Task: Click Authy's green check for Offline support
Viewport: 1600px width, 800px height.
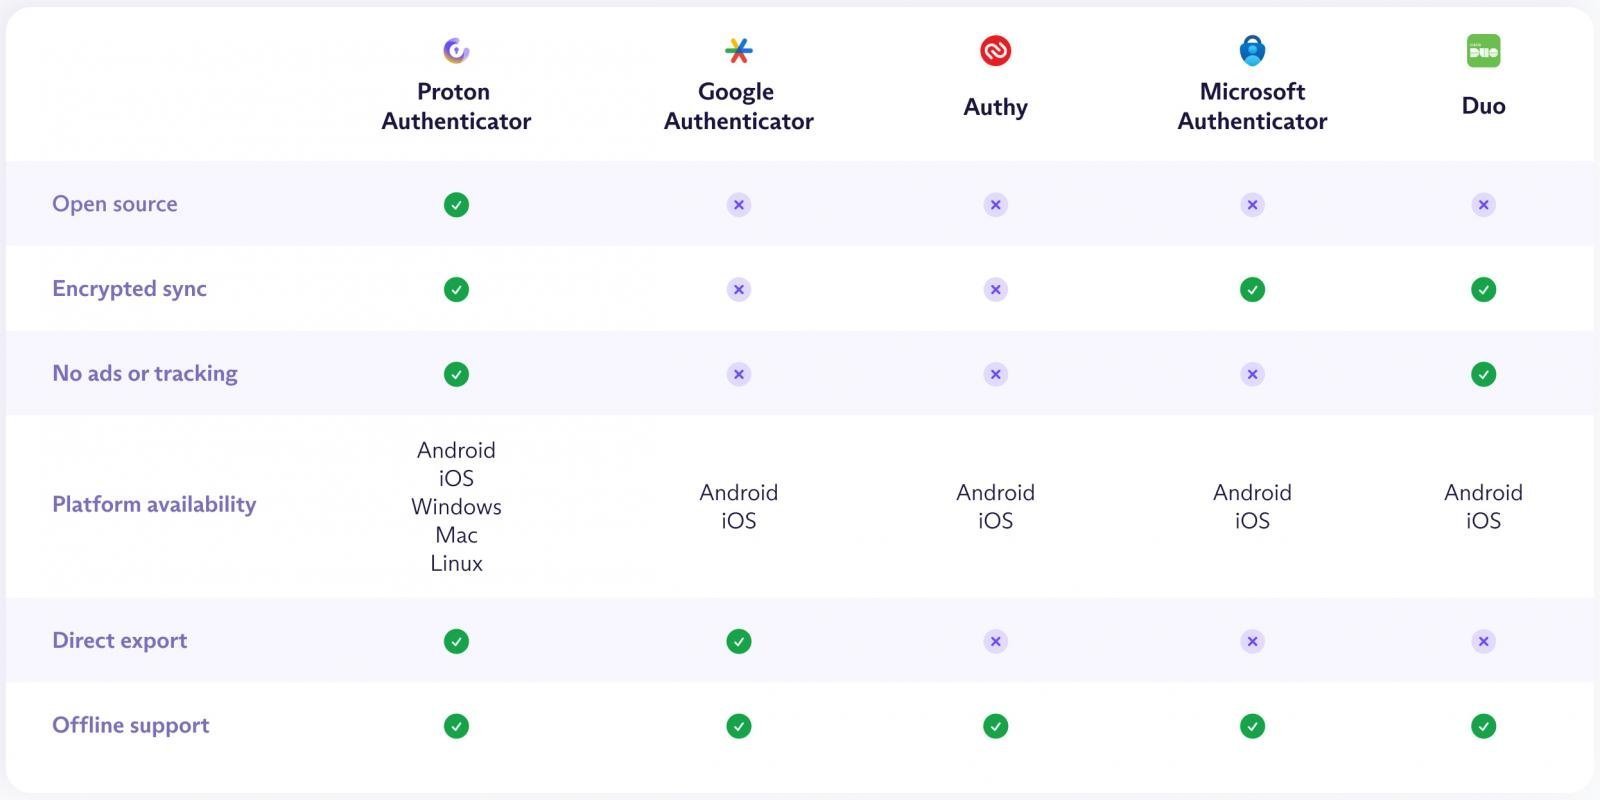Action: tap(995, 727)
